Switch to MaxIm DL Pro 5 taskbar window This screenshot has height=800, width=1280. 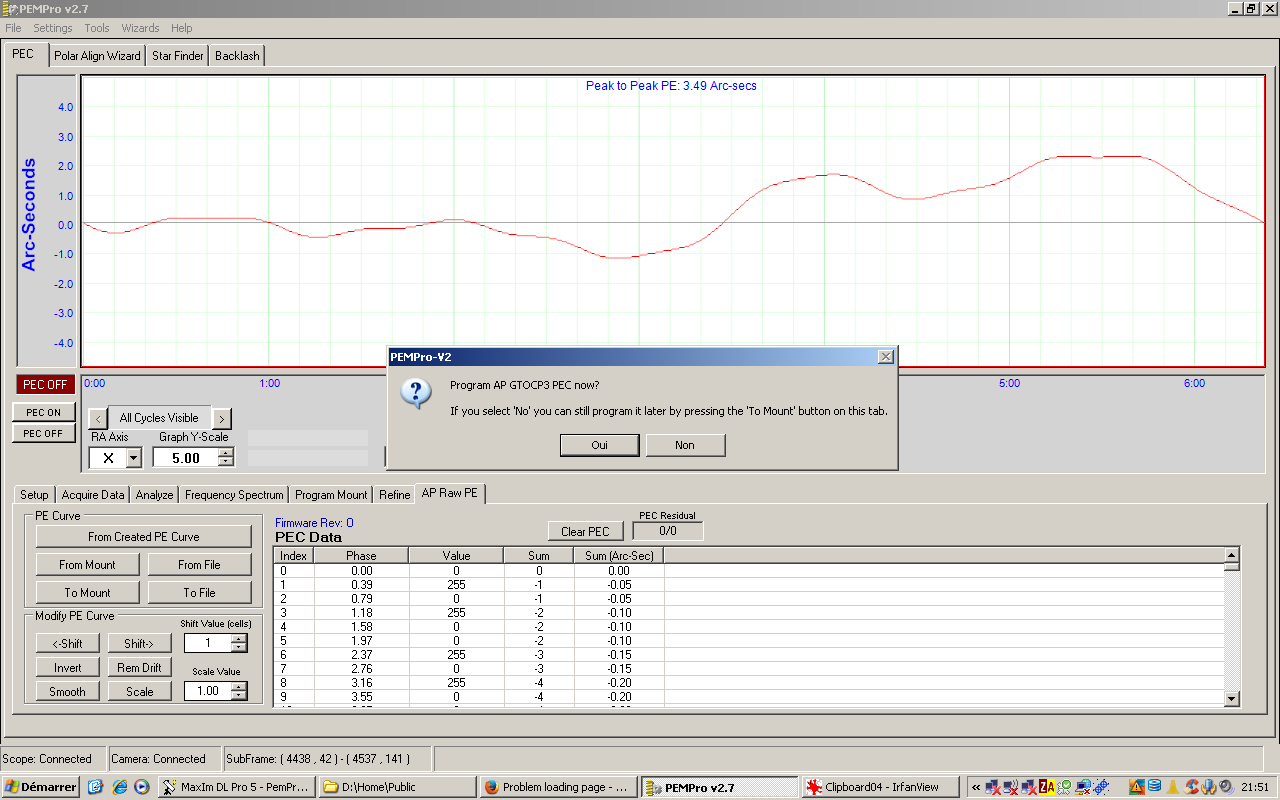[x=237, y=787]
